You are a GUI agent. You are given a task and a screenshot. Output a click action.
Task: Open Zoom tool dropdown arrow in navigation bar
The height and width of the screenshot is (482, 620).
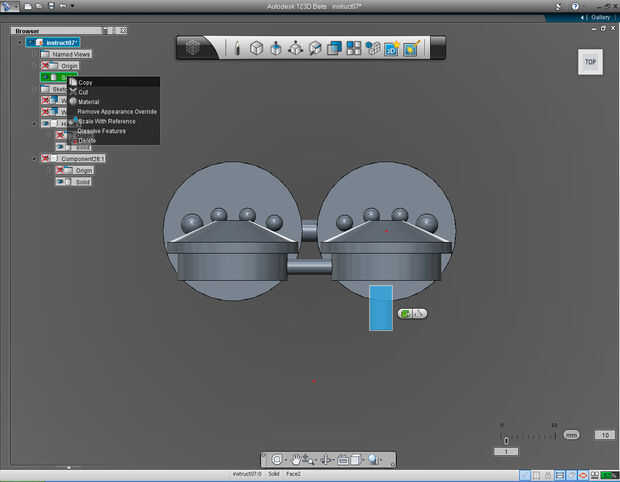click(x=315, y=460)
